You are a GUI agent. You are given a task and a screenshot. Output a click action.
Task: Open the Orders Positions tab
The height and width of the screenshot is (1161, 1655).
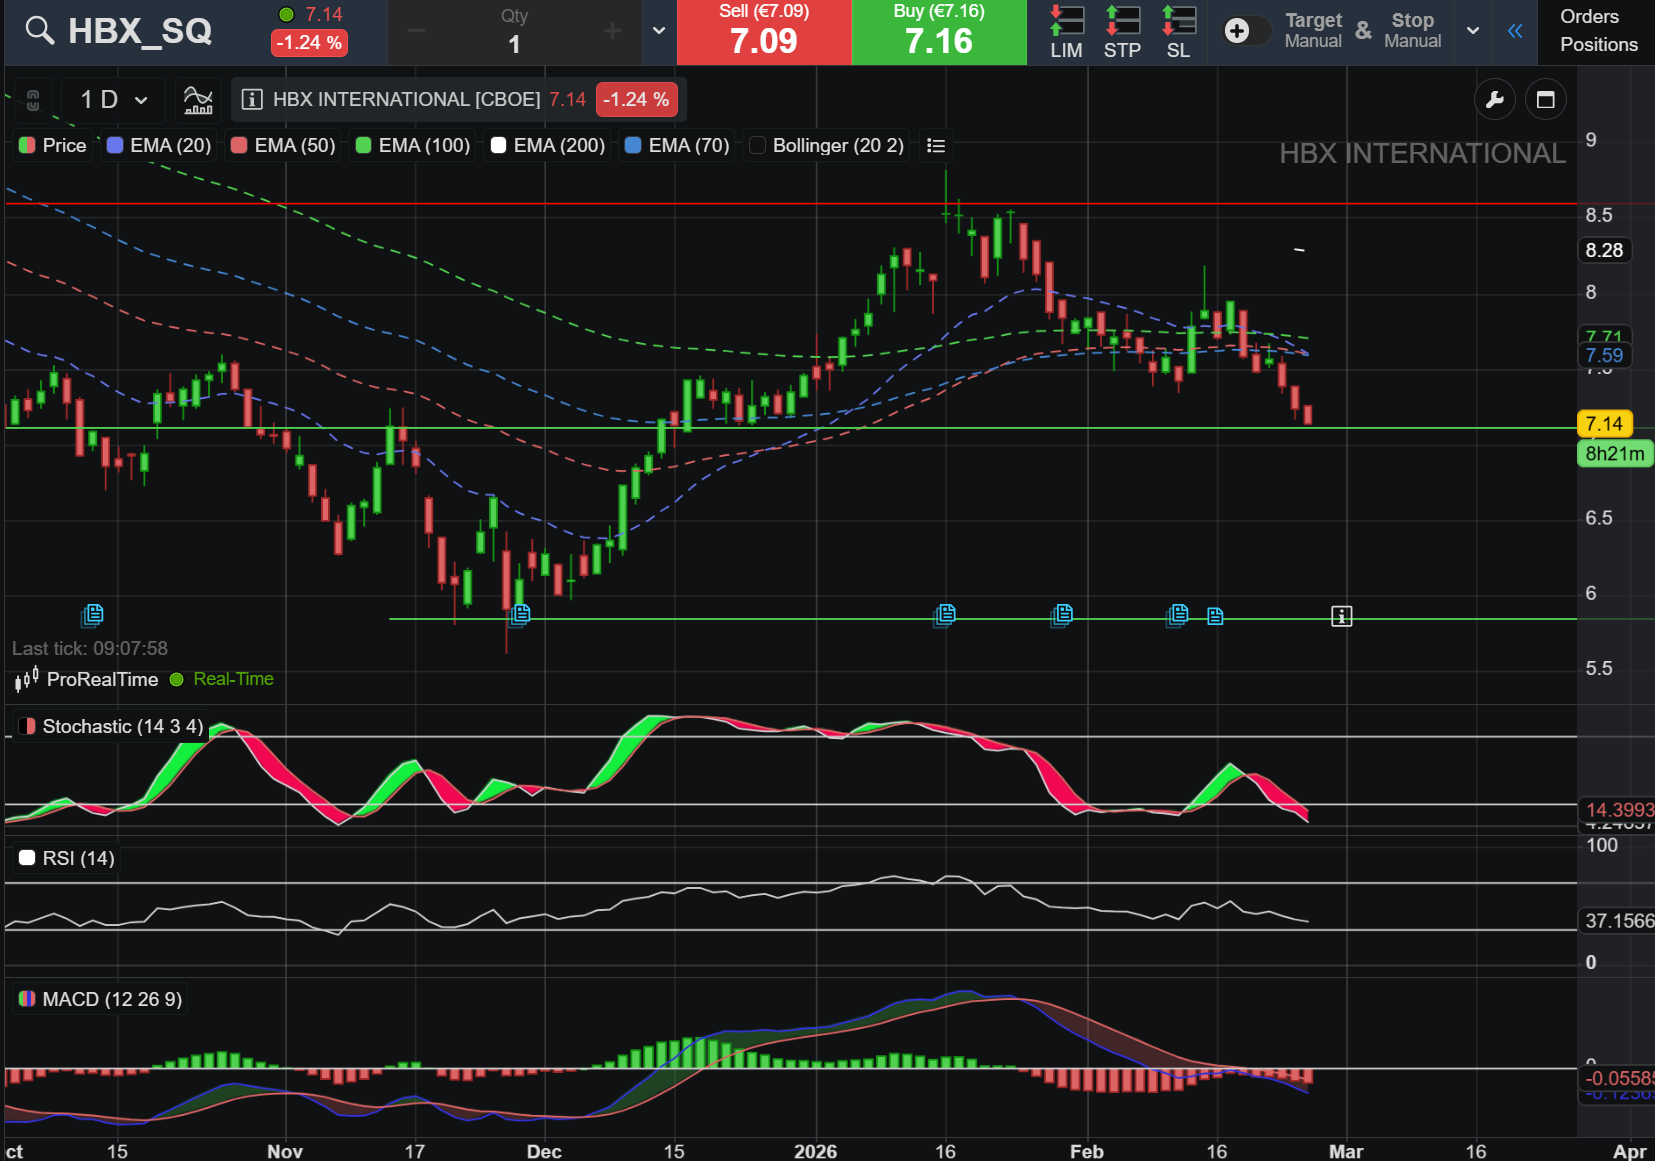click(x=1598, y=31)
